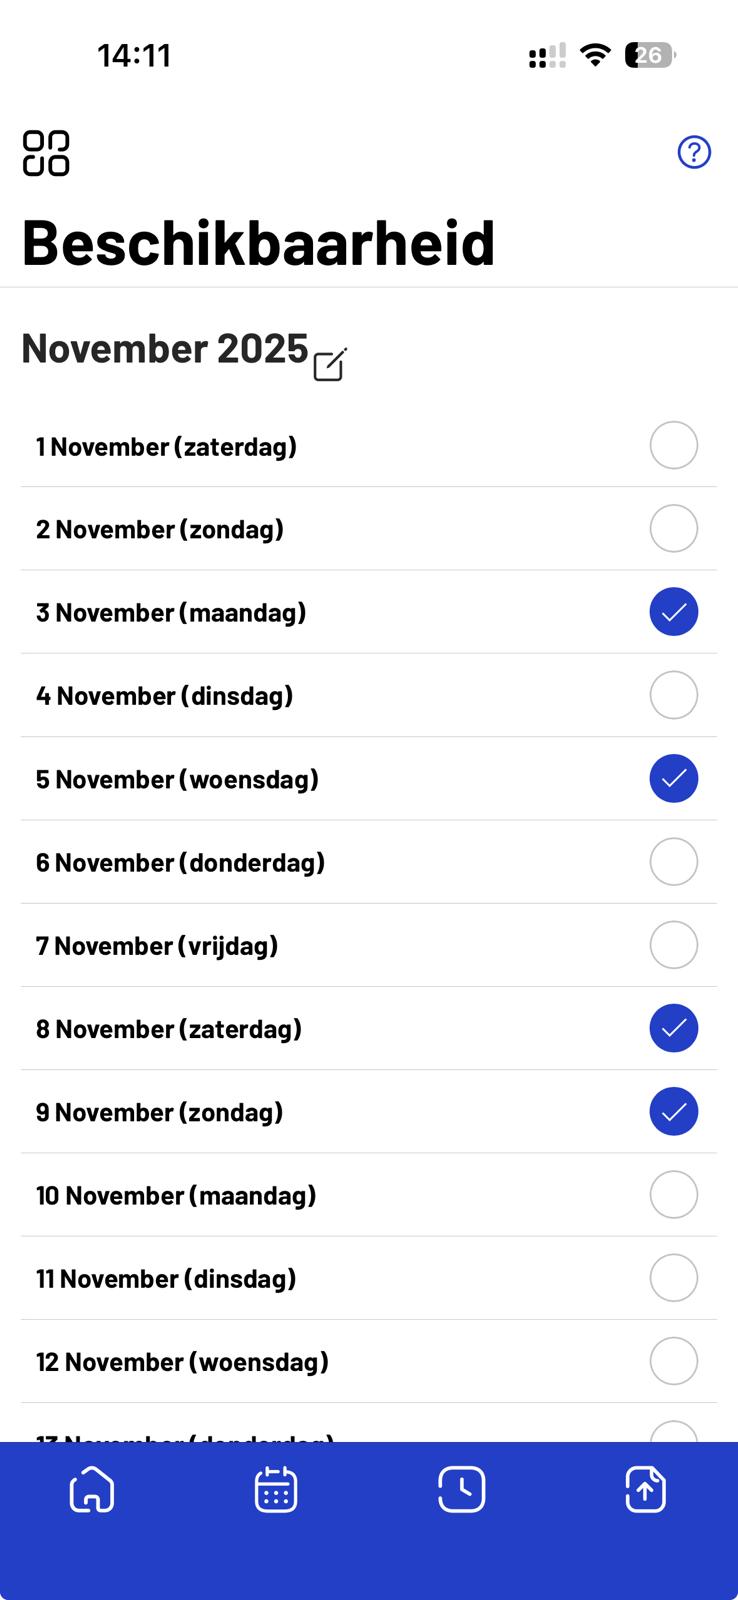Select the 7 November (vrijdag) row label
Image resolution: width=738 pixels, height=1600 pixels.
(x=157, y=945)
